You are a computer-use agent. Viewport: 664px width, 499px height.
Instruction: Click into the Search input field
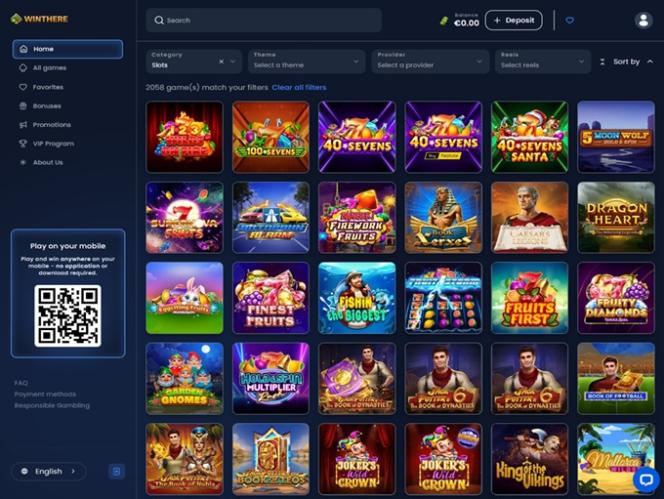click(x=264, y=20)
